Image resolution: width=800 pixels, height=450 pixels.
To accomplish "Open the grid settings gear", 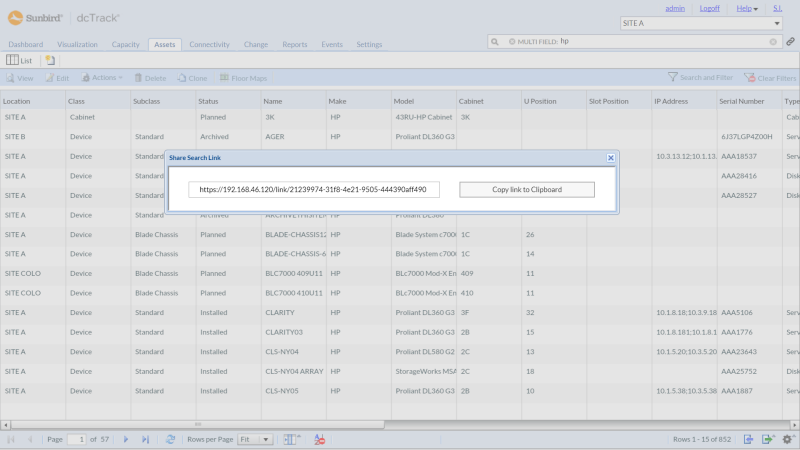I will coord(788,439).
